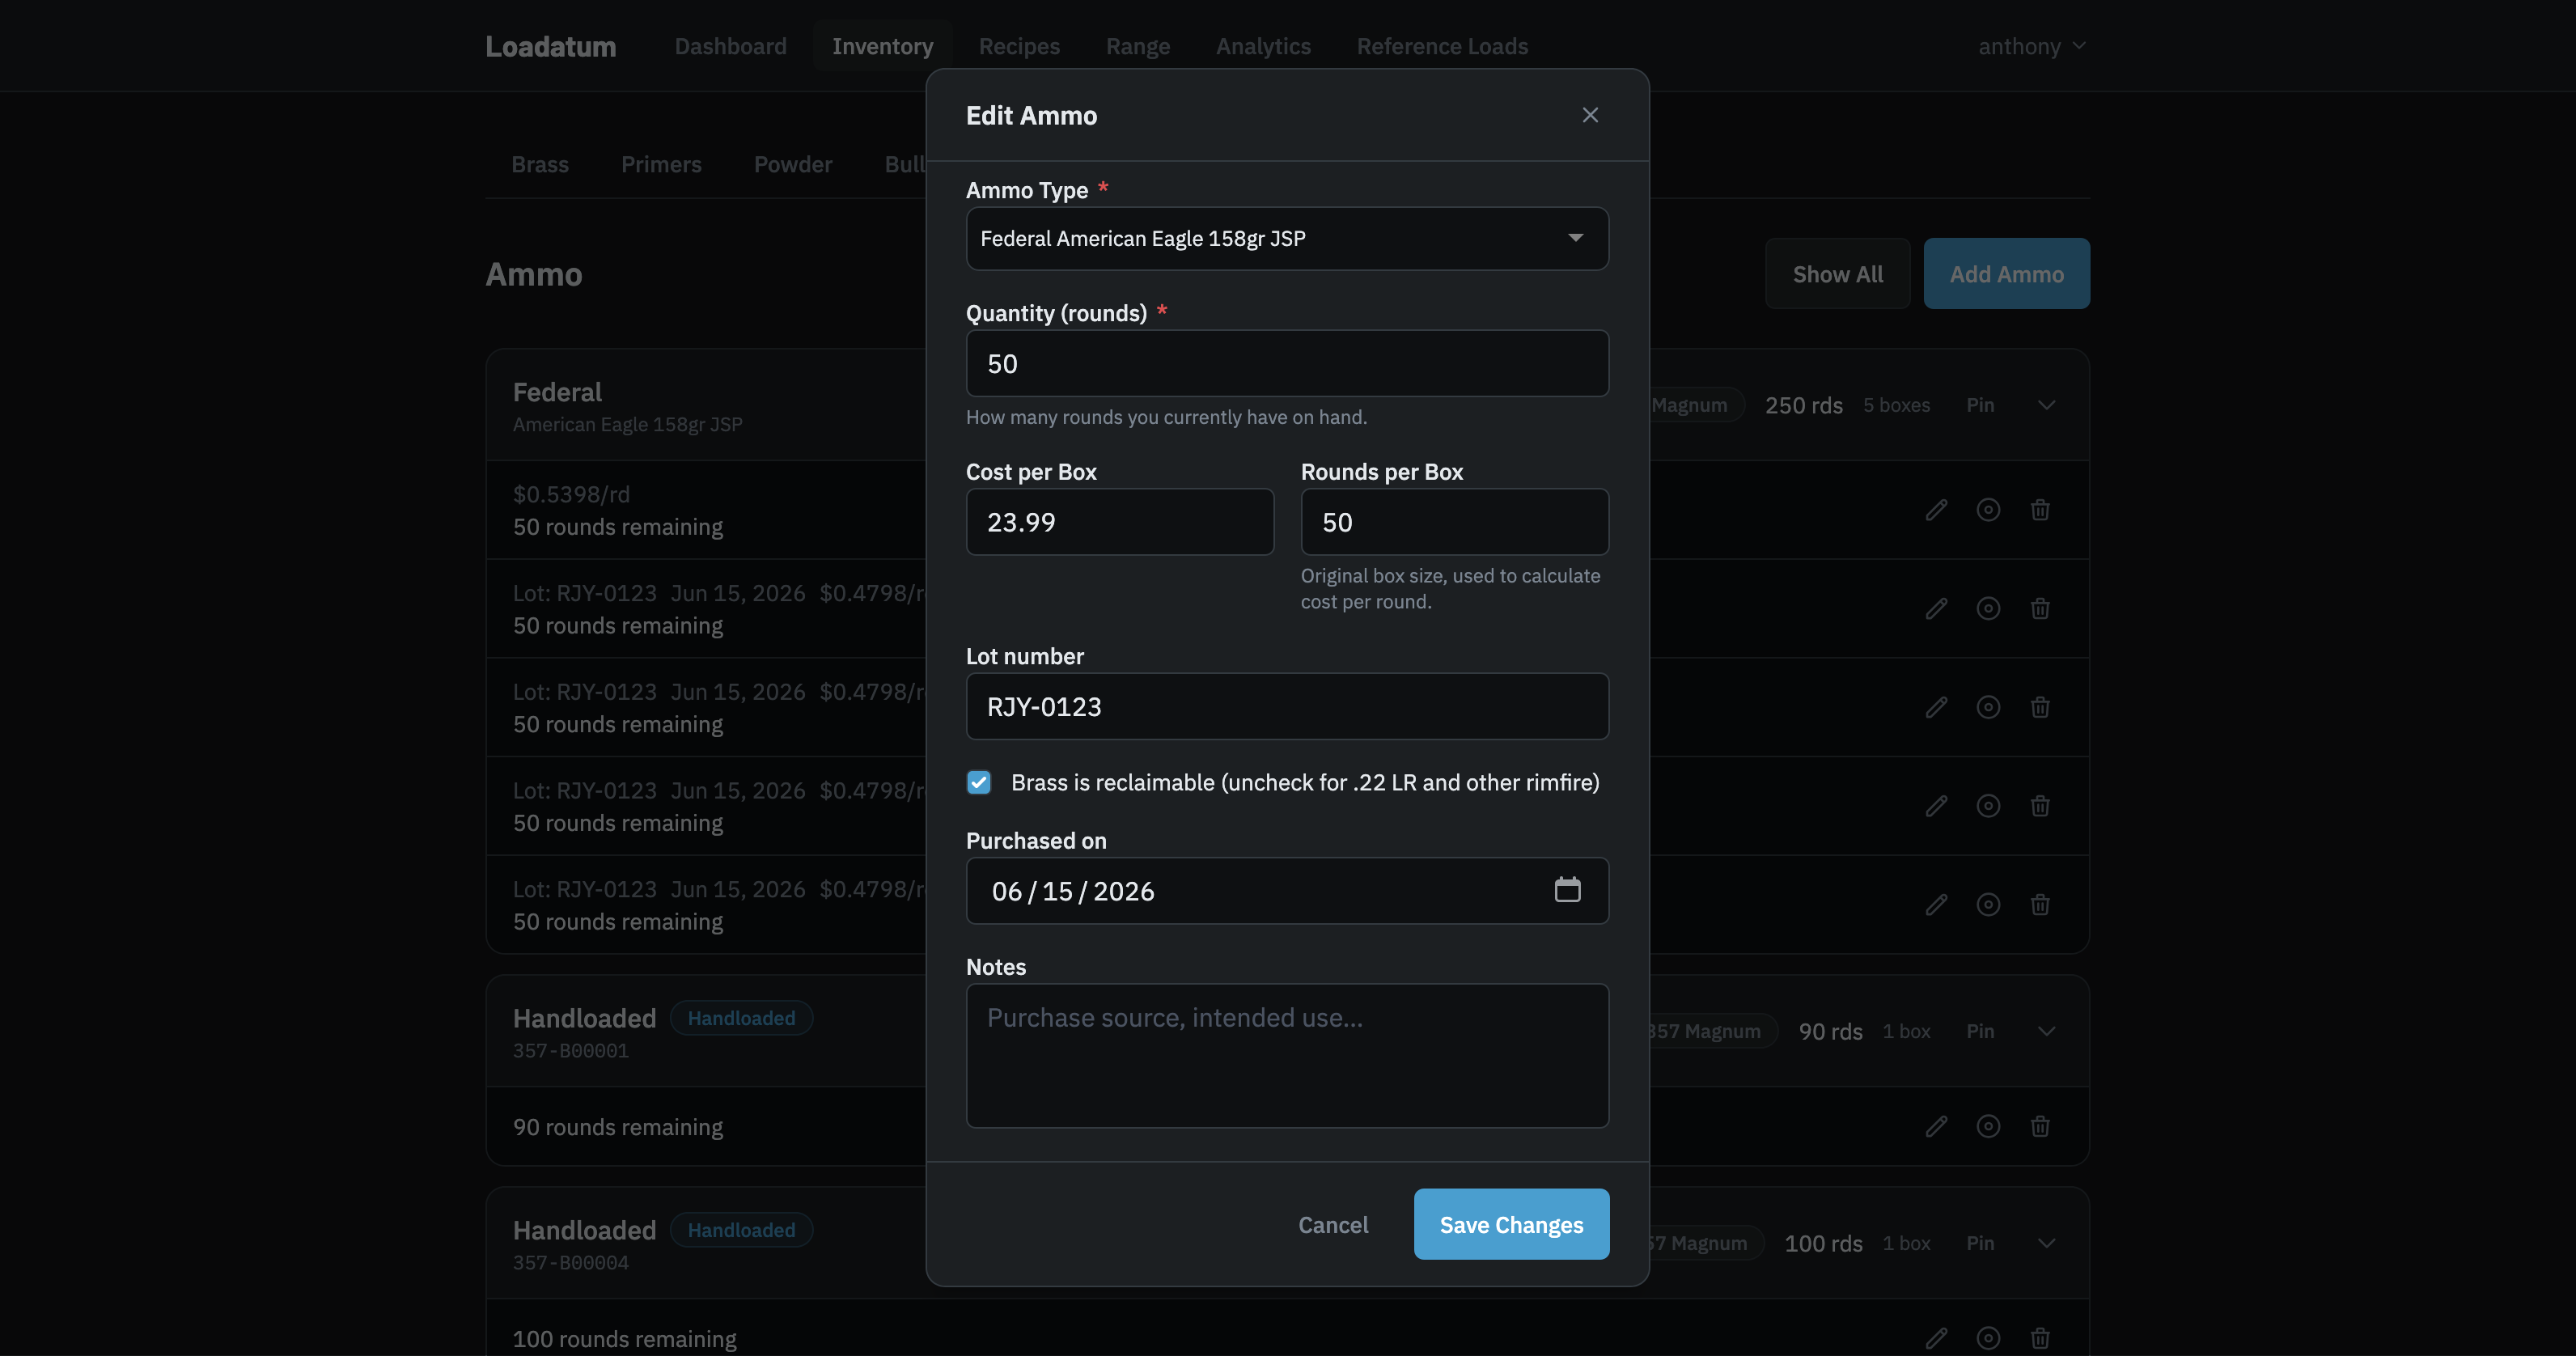Image resolution: width=2576 pixels, height=1356 pixels.
Task: Open the anthony user menu
Action: 2032,46
